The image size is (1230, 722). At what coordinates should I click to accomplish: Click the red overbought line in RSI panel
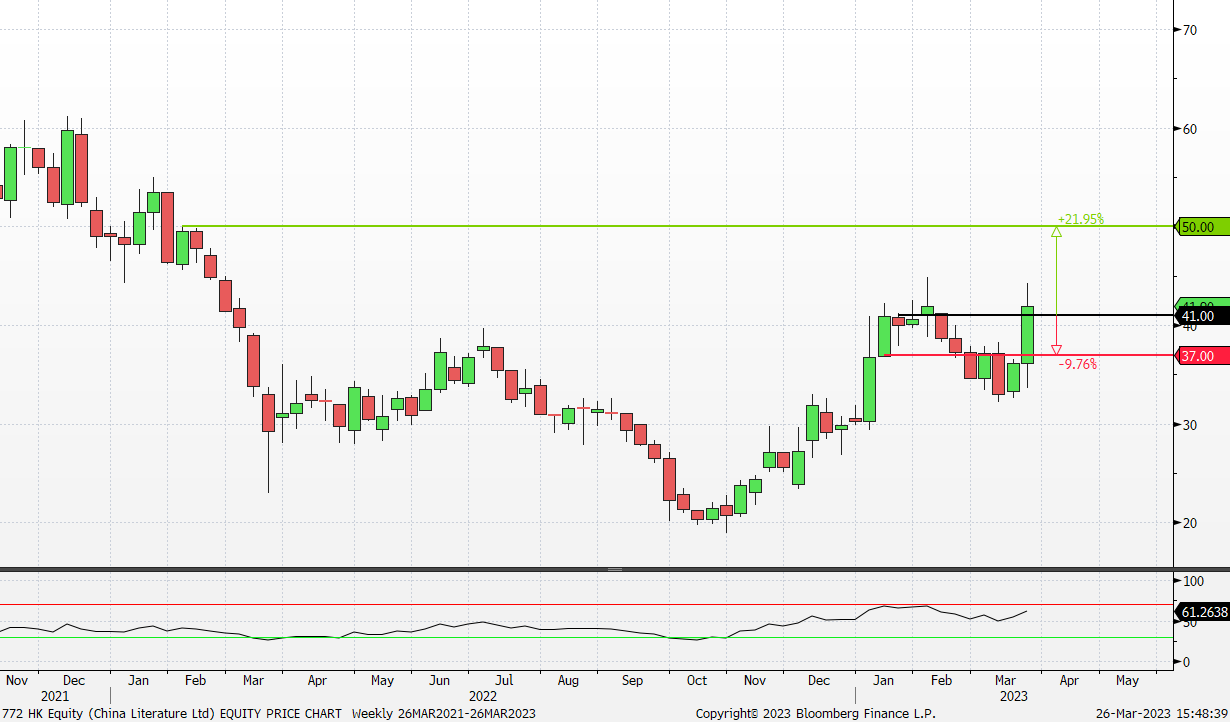(400, 604)
